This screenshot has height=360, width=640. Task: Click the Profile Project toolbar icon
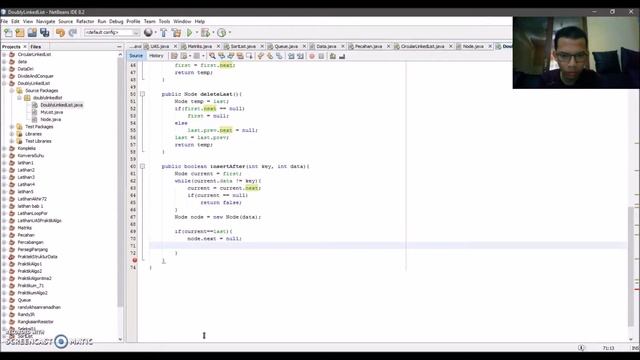click(221, 33)
